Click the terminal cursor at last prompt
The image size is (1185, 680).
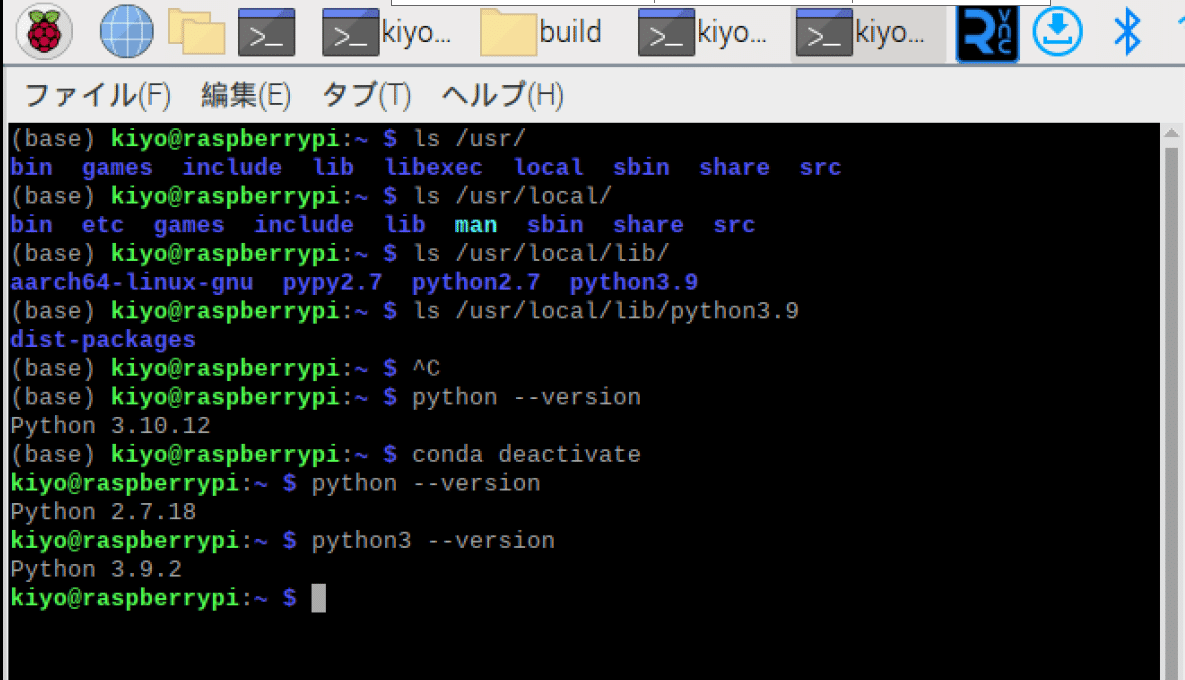pyautogui.click(x=318, y=598)
